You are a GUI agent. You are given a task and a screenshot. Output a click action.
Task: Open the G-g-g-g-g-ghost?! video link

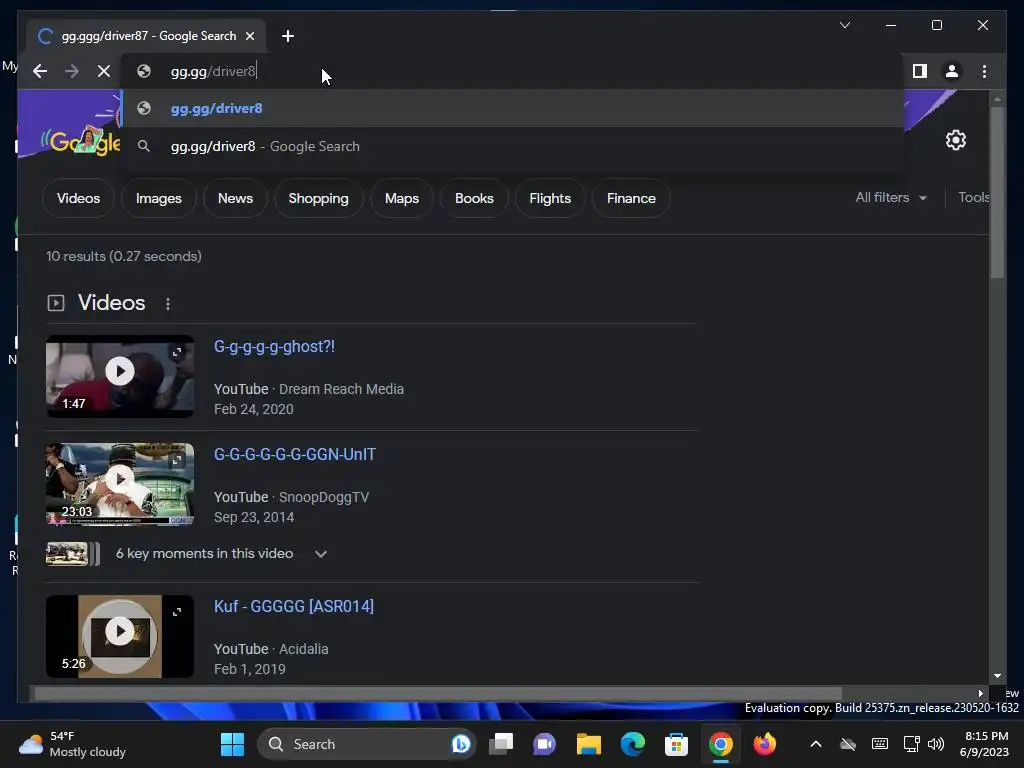coord(274,347)
